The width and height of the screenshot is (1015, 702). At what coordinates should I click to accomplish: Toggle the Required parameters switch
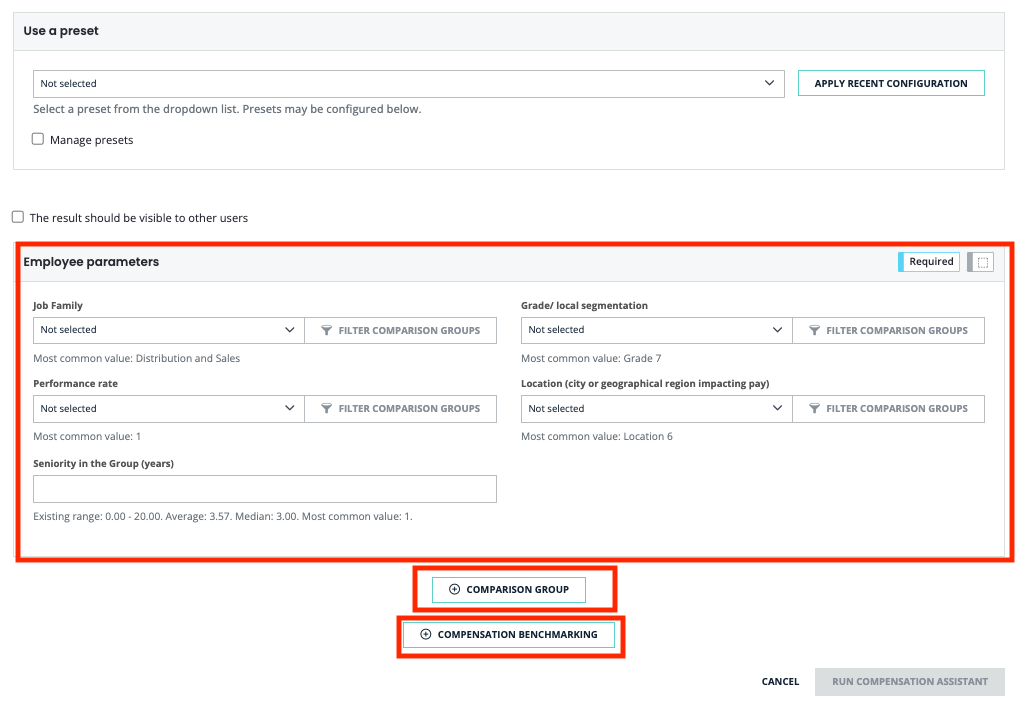click(x=929, y=262)
